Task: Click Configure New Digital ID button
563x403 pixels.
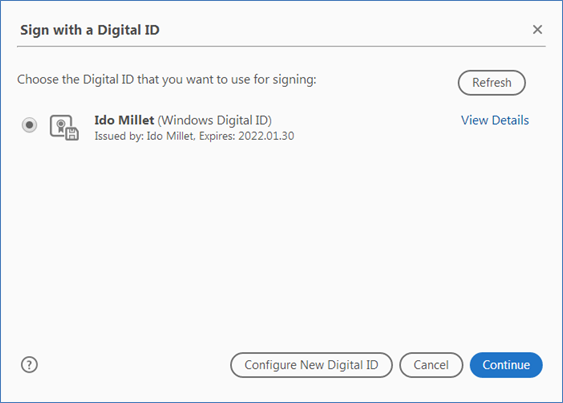Action: click(x=311, y=365)
